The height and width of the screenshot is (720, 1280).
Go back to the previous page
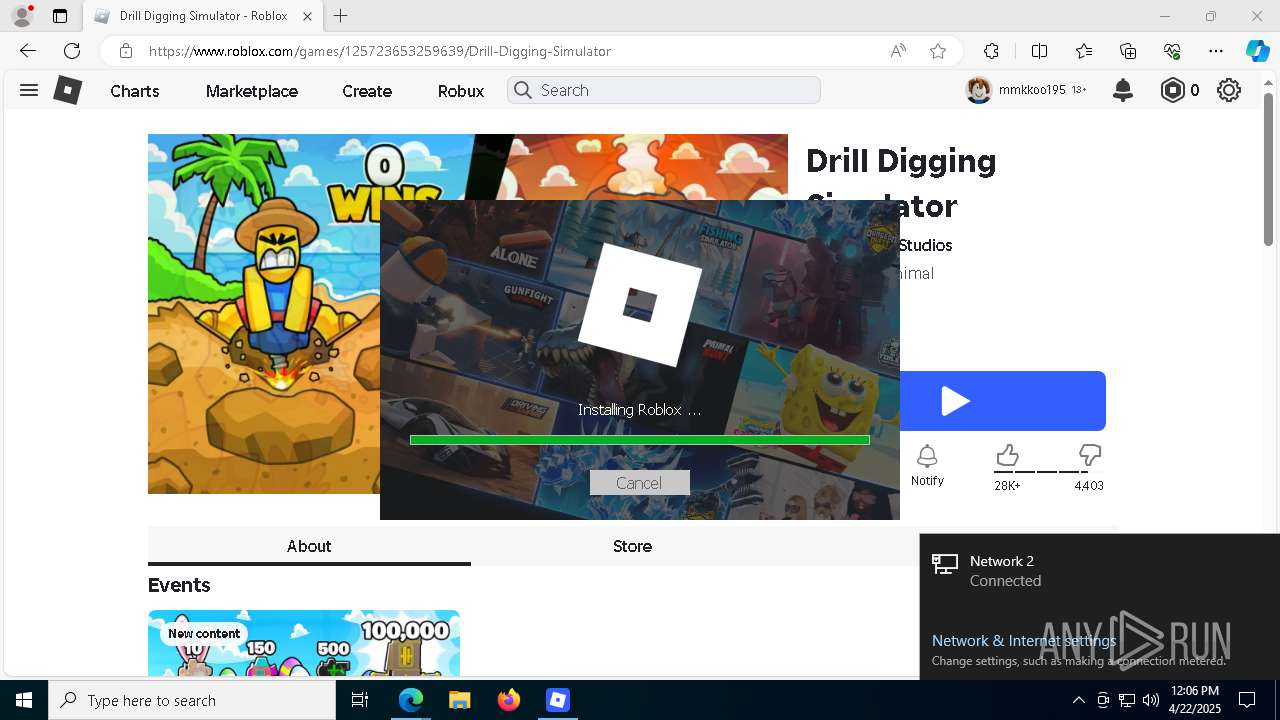[x=28, y=51]
